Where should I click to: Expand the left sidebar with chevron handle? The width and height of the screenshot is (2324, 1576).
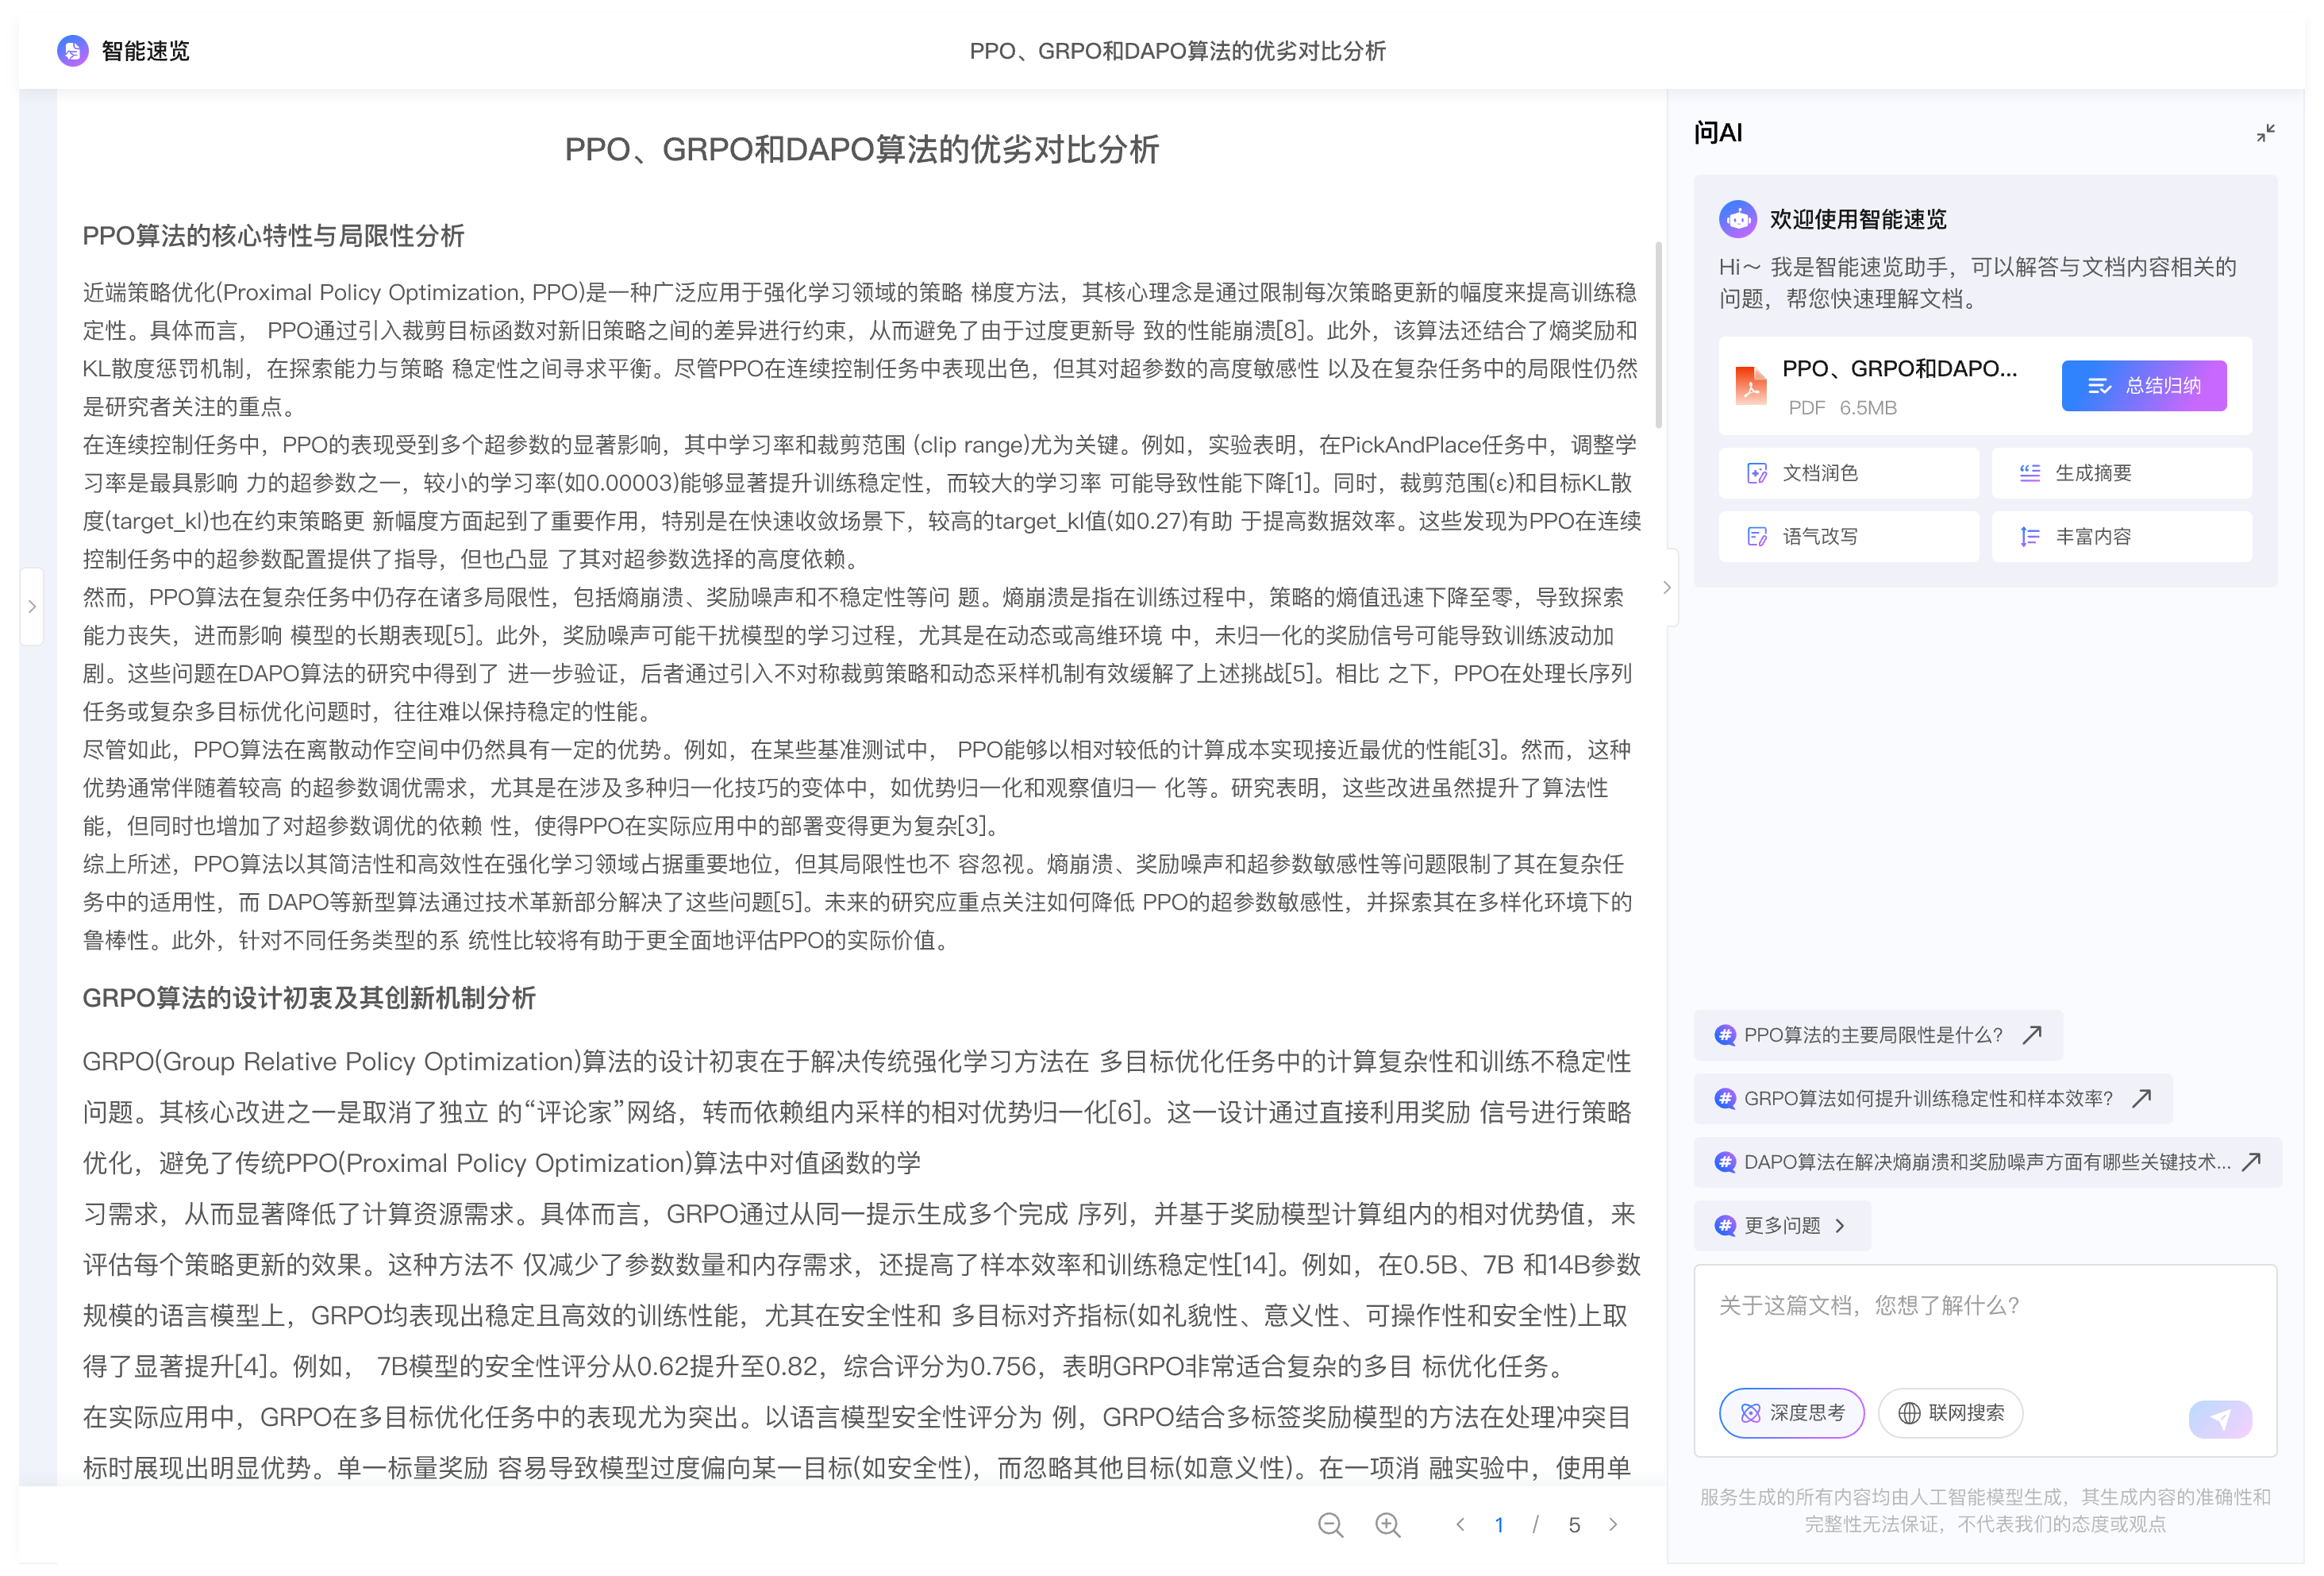tap(32, 606)
